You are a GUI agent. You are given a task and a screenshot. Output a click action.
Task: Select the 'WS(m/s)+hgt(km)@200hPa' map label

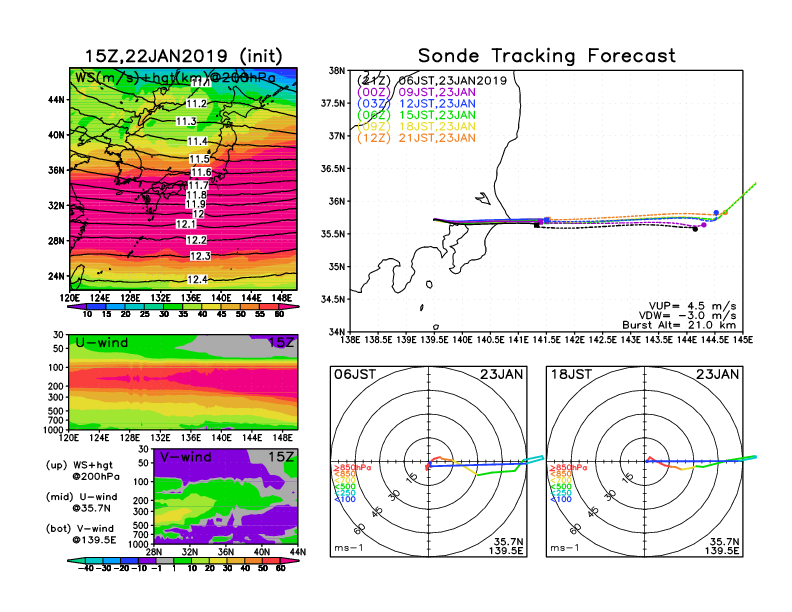(x=175, y=78)
